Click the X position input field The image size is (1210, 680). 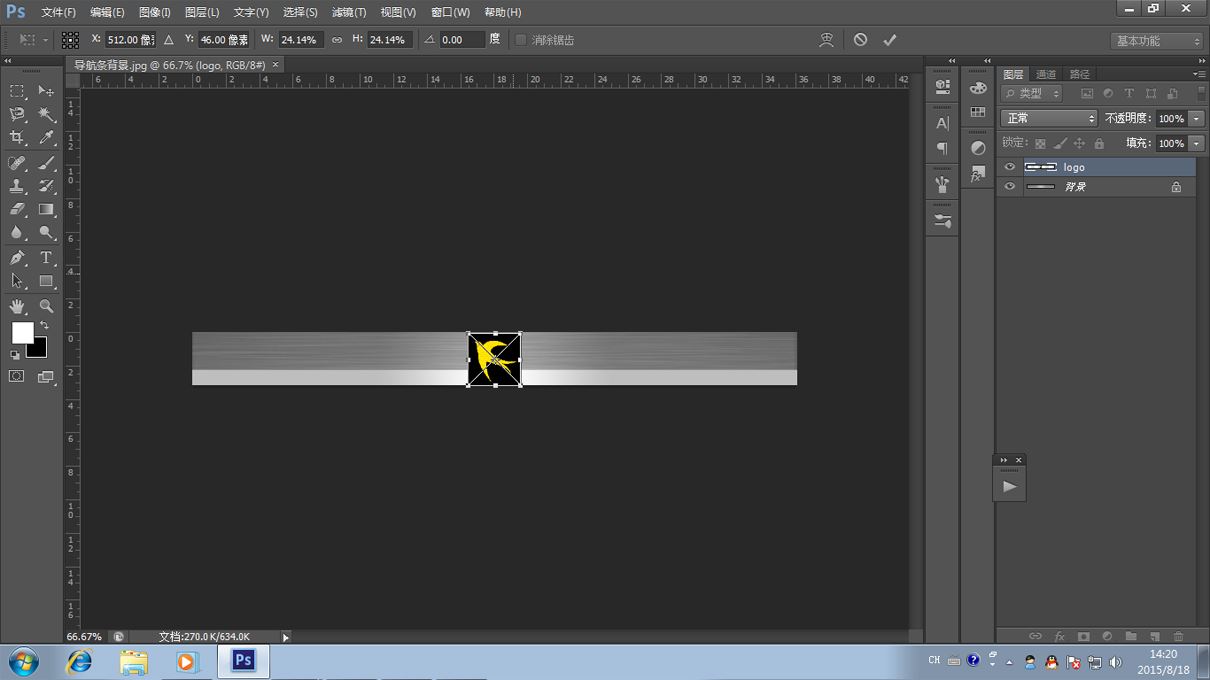[x=130, y=40]
